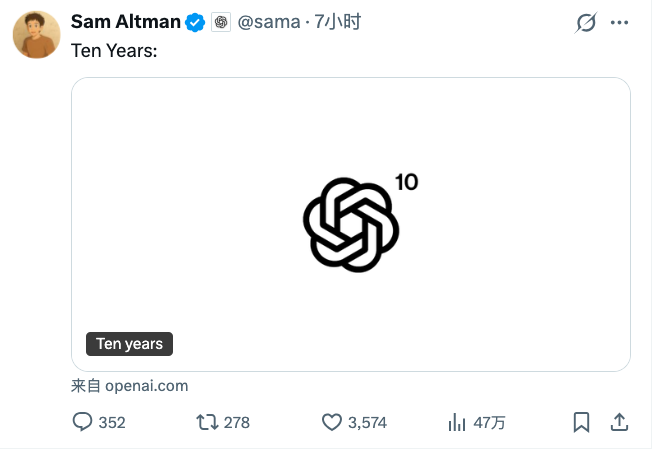The height and width of the screenshot is (449, 655).
Task: Follow the 来自 openai.com source link
Action: click(x=130, y=385)
